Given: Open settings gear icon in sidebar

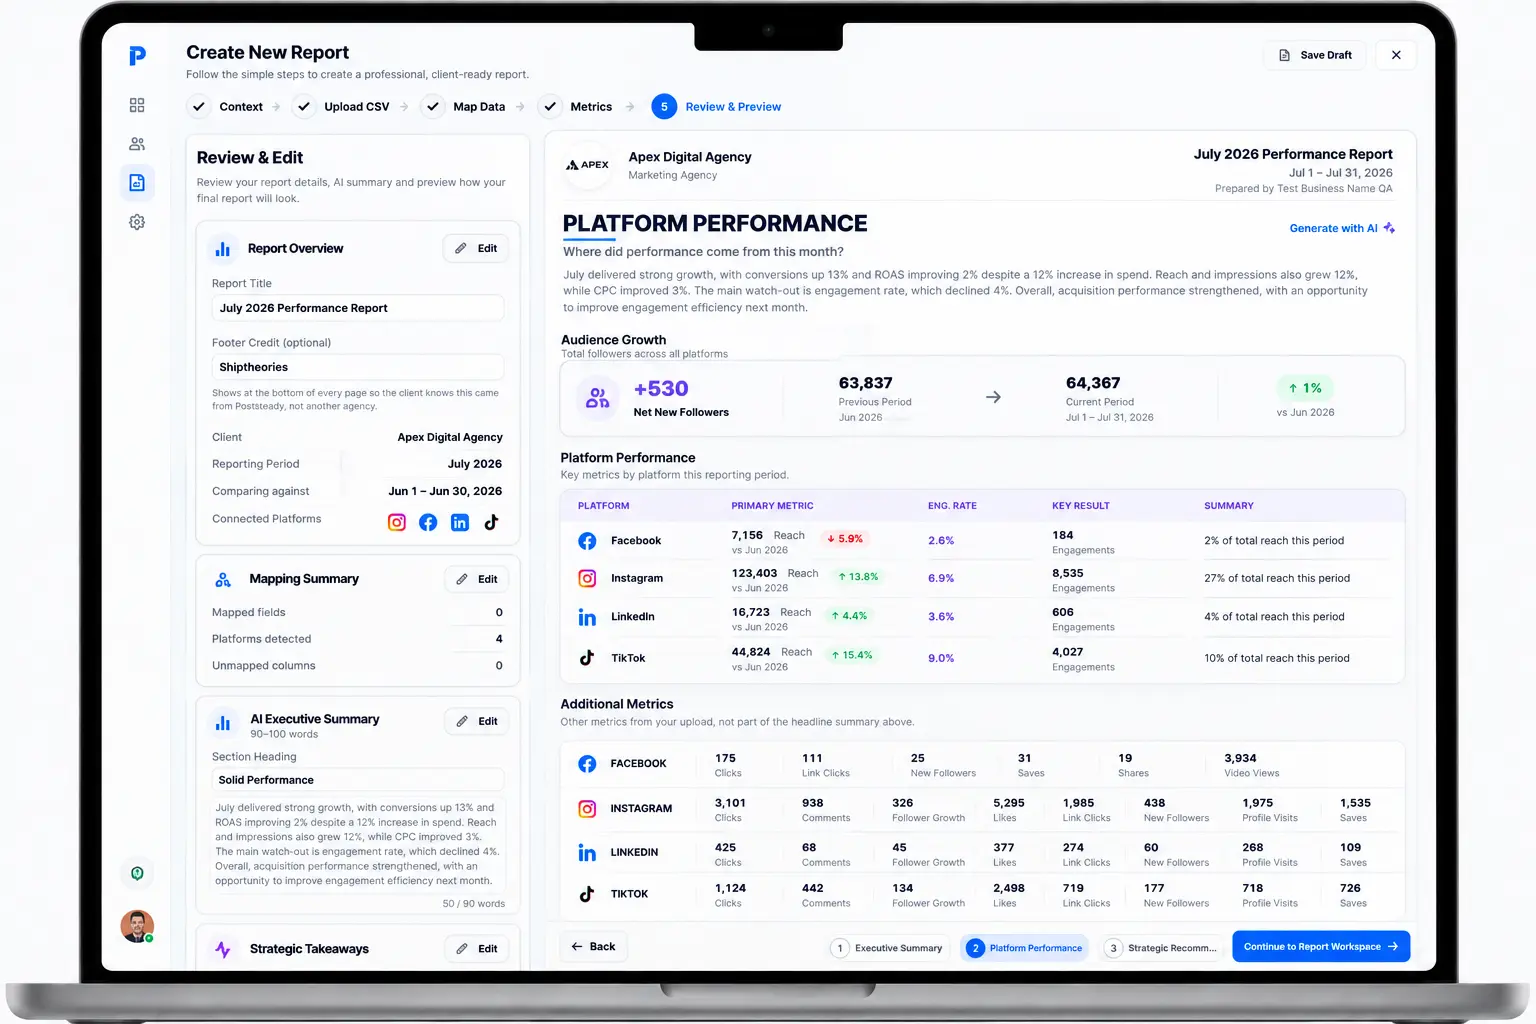Looking at the screenshot, I should click(137, 222).
